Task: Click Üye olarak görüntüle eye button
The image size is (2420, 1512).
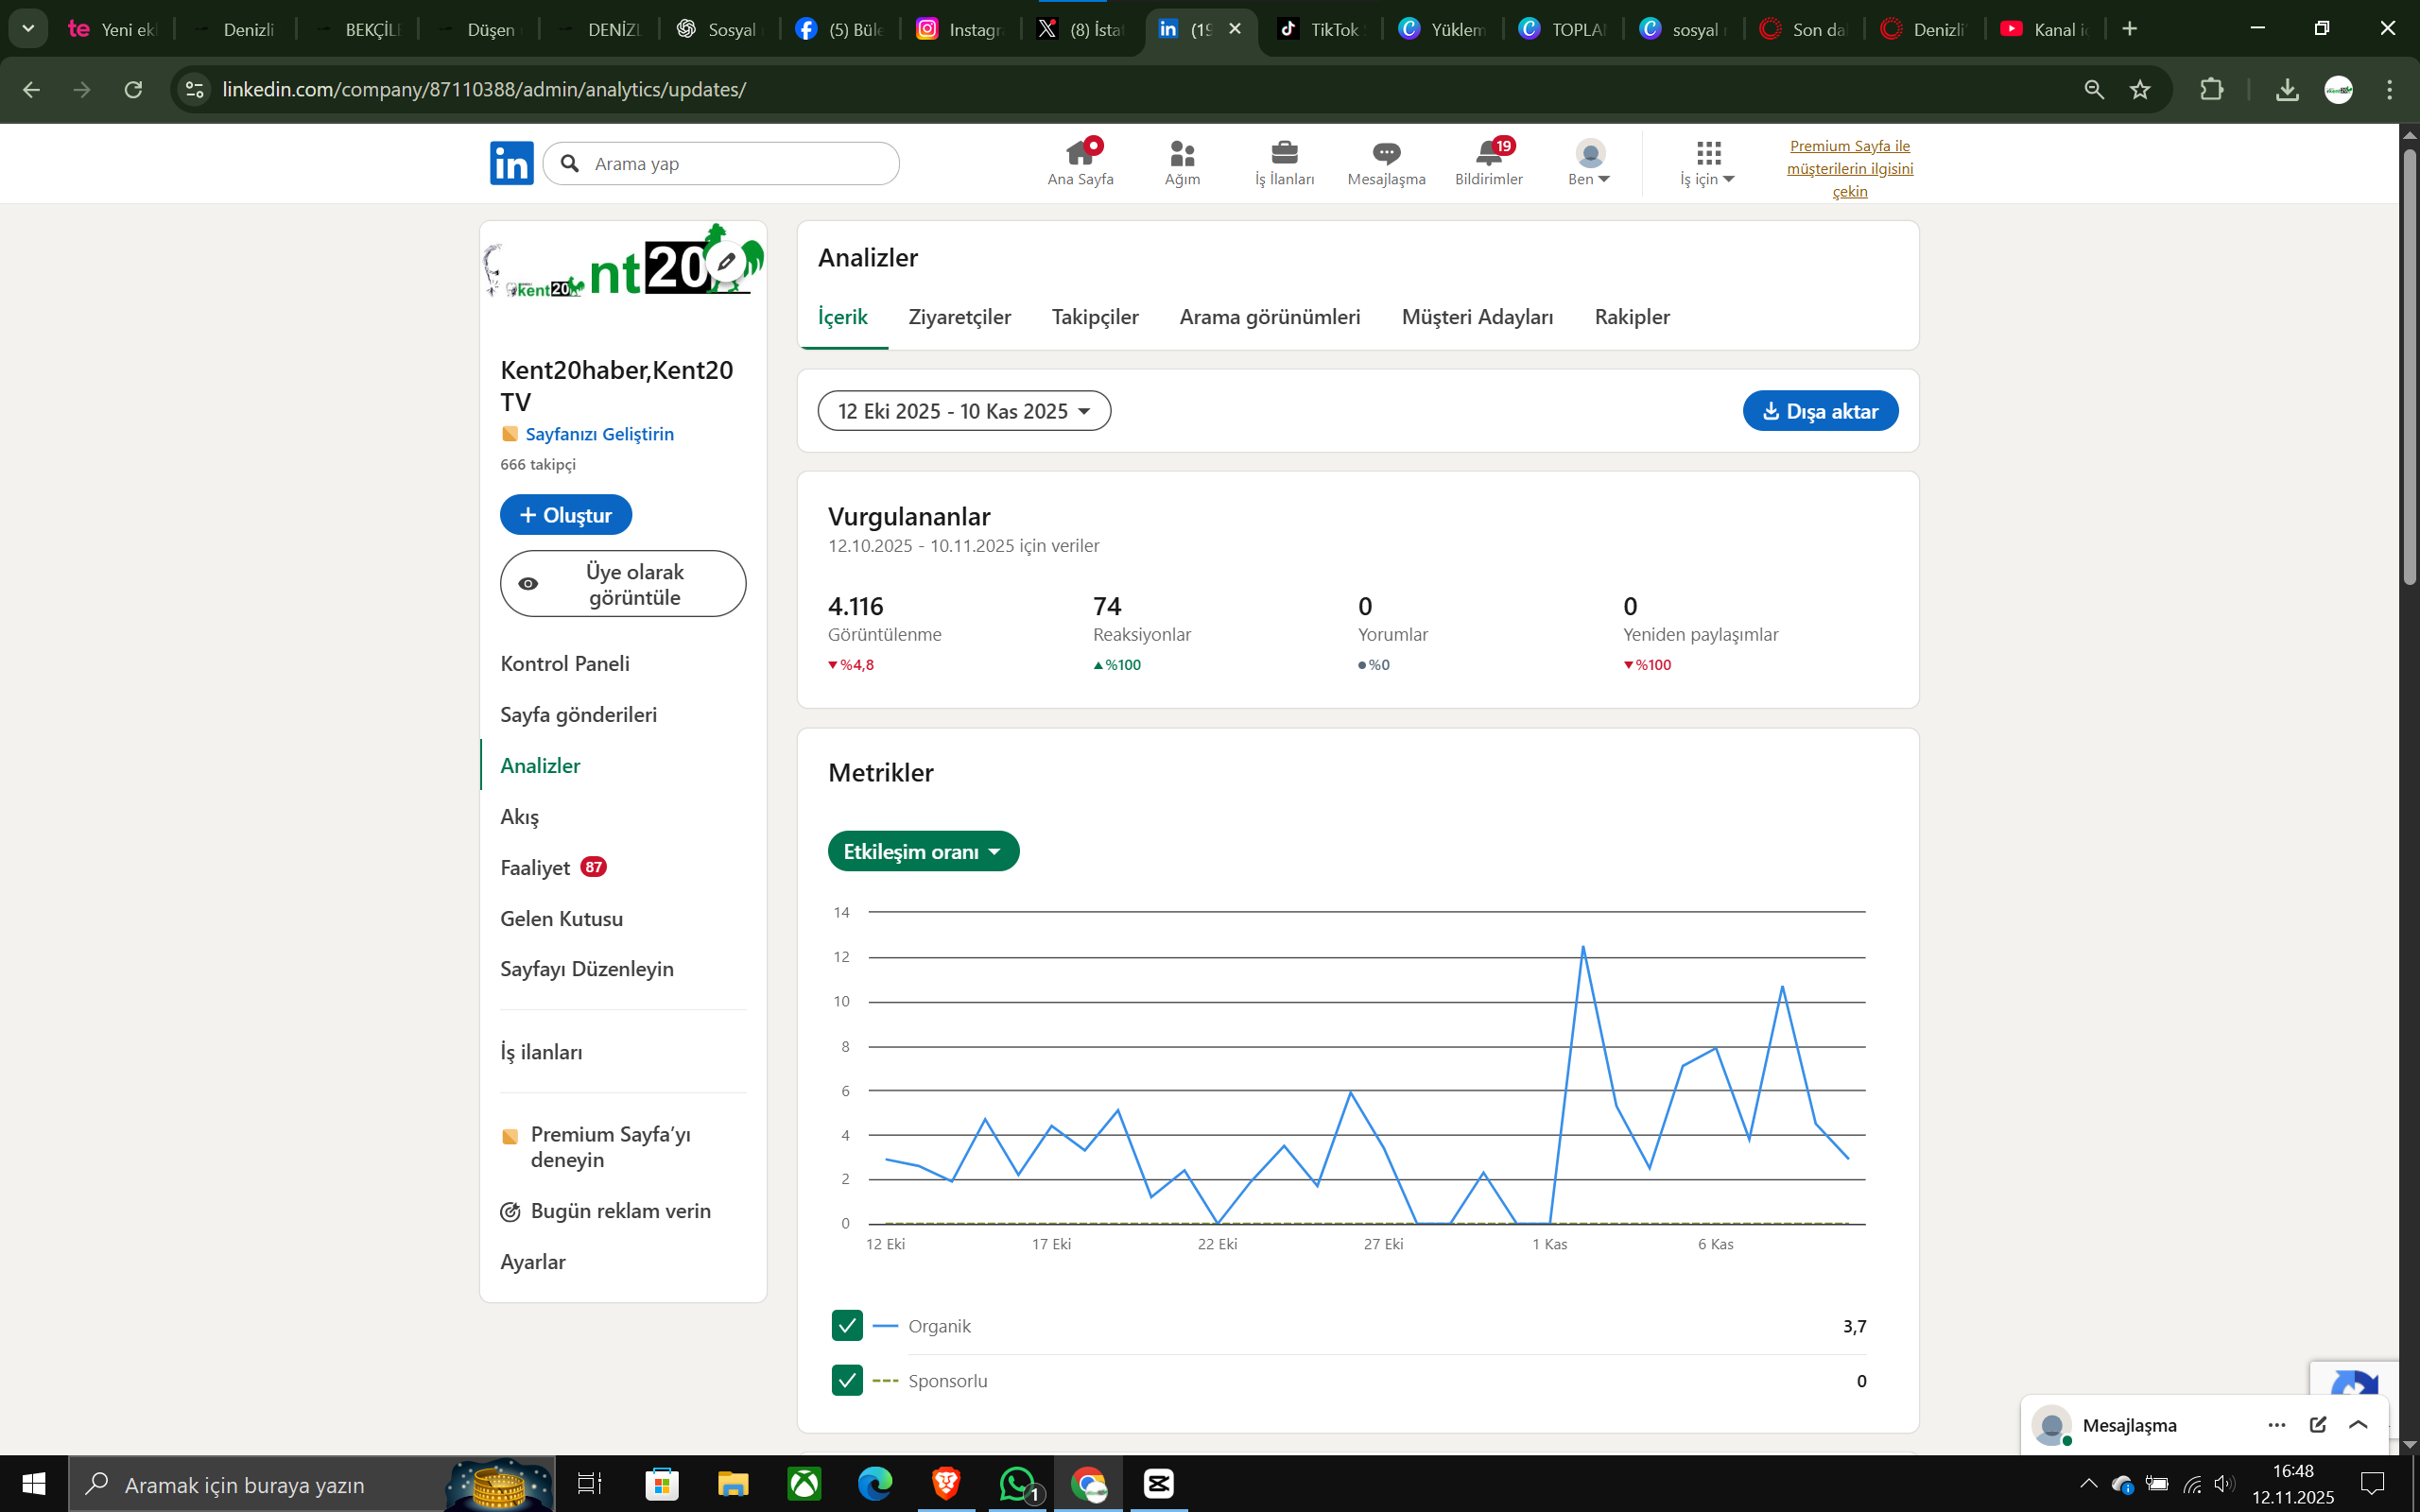Action: coord(623,584)
